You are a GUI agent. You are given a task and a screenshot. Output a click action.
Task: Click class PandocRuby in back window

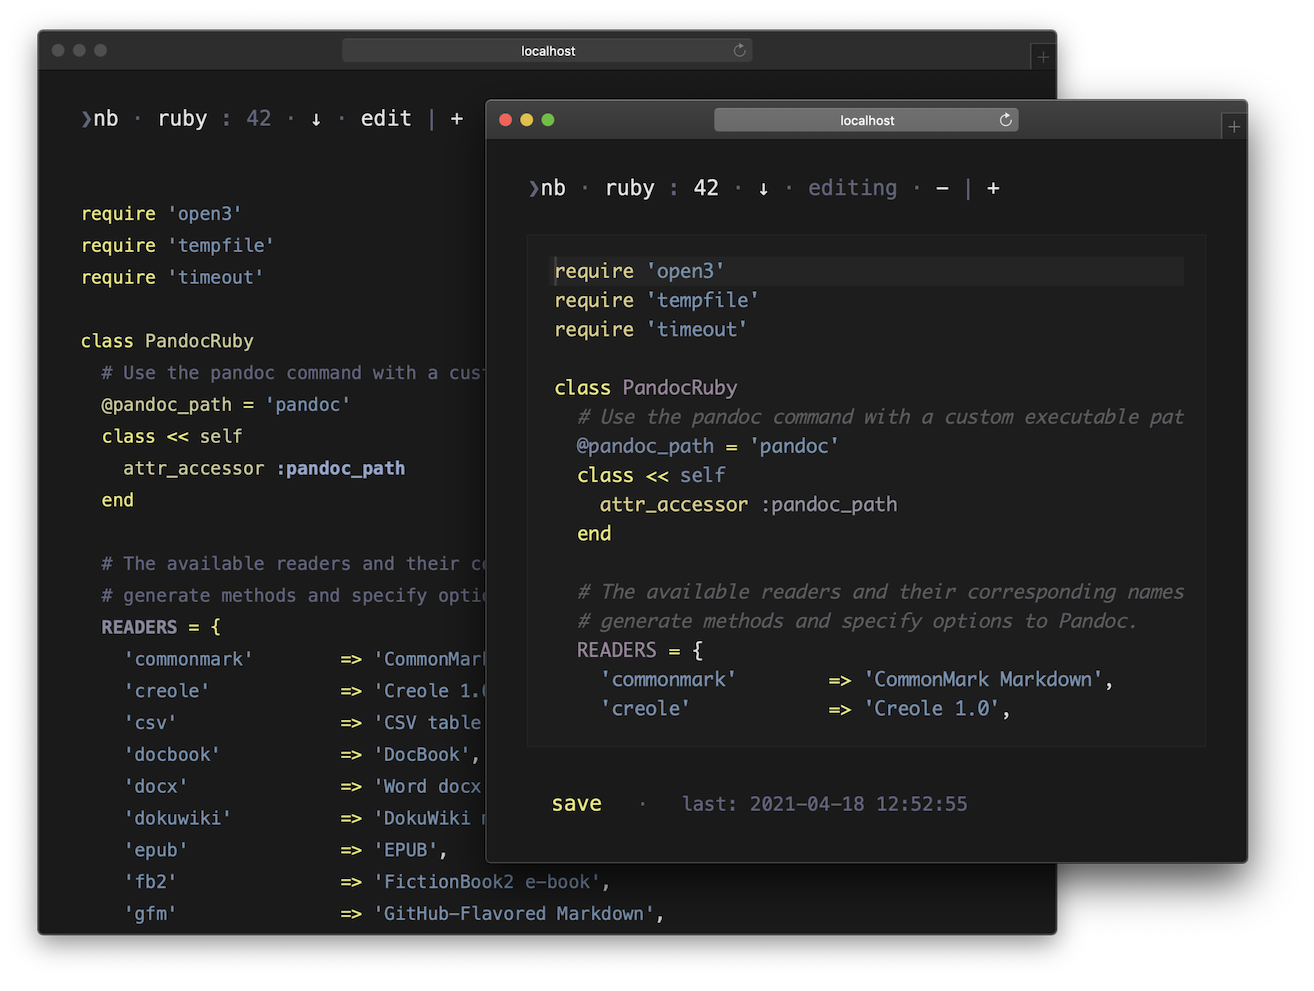pos(167,341)
